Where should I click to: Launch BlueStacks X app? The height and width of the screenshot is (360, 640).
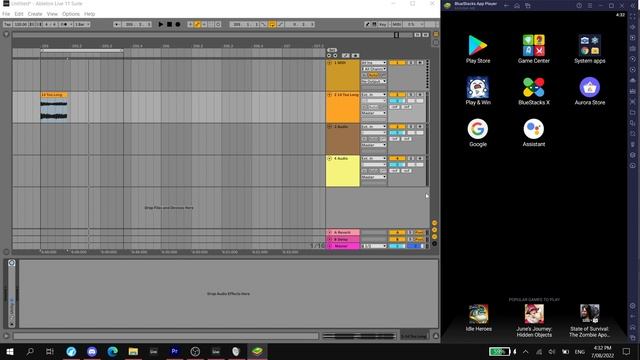point(534,91)
